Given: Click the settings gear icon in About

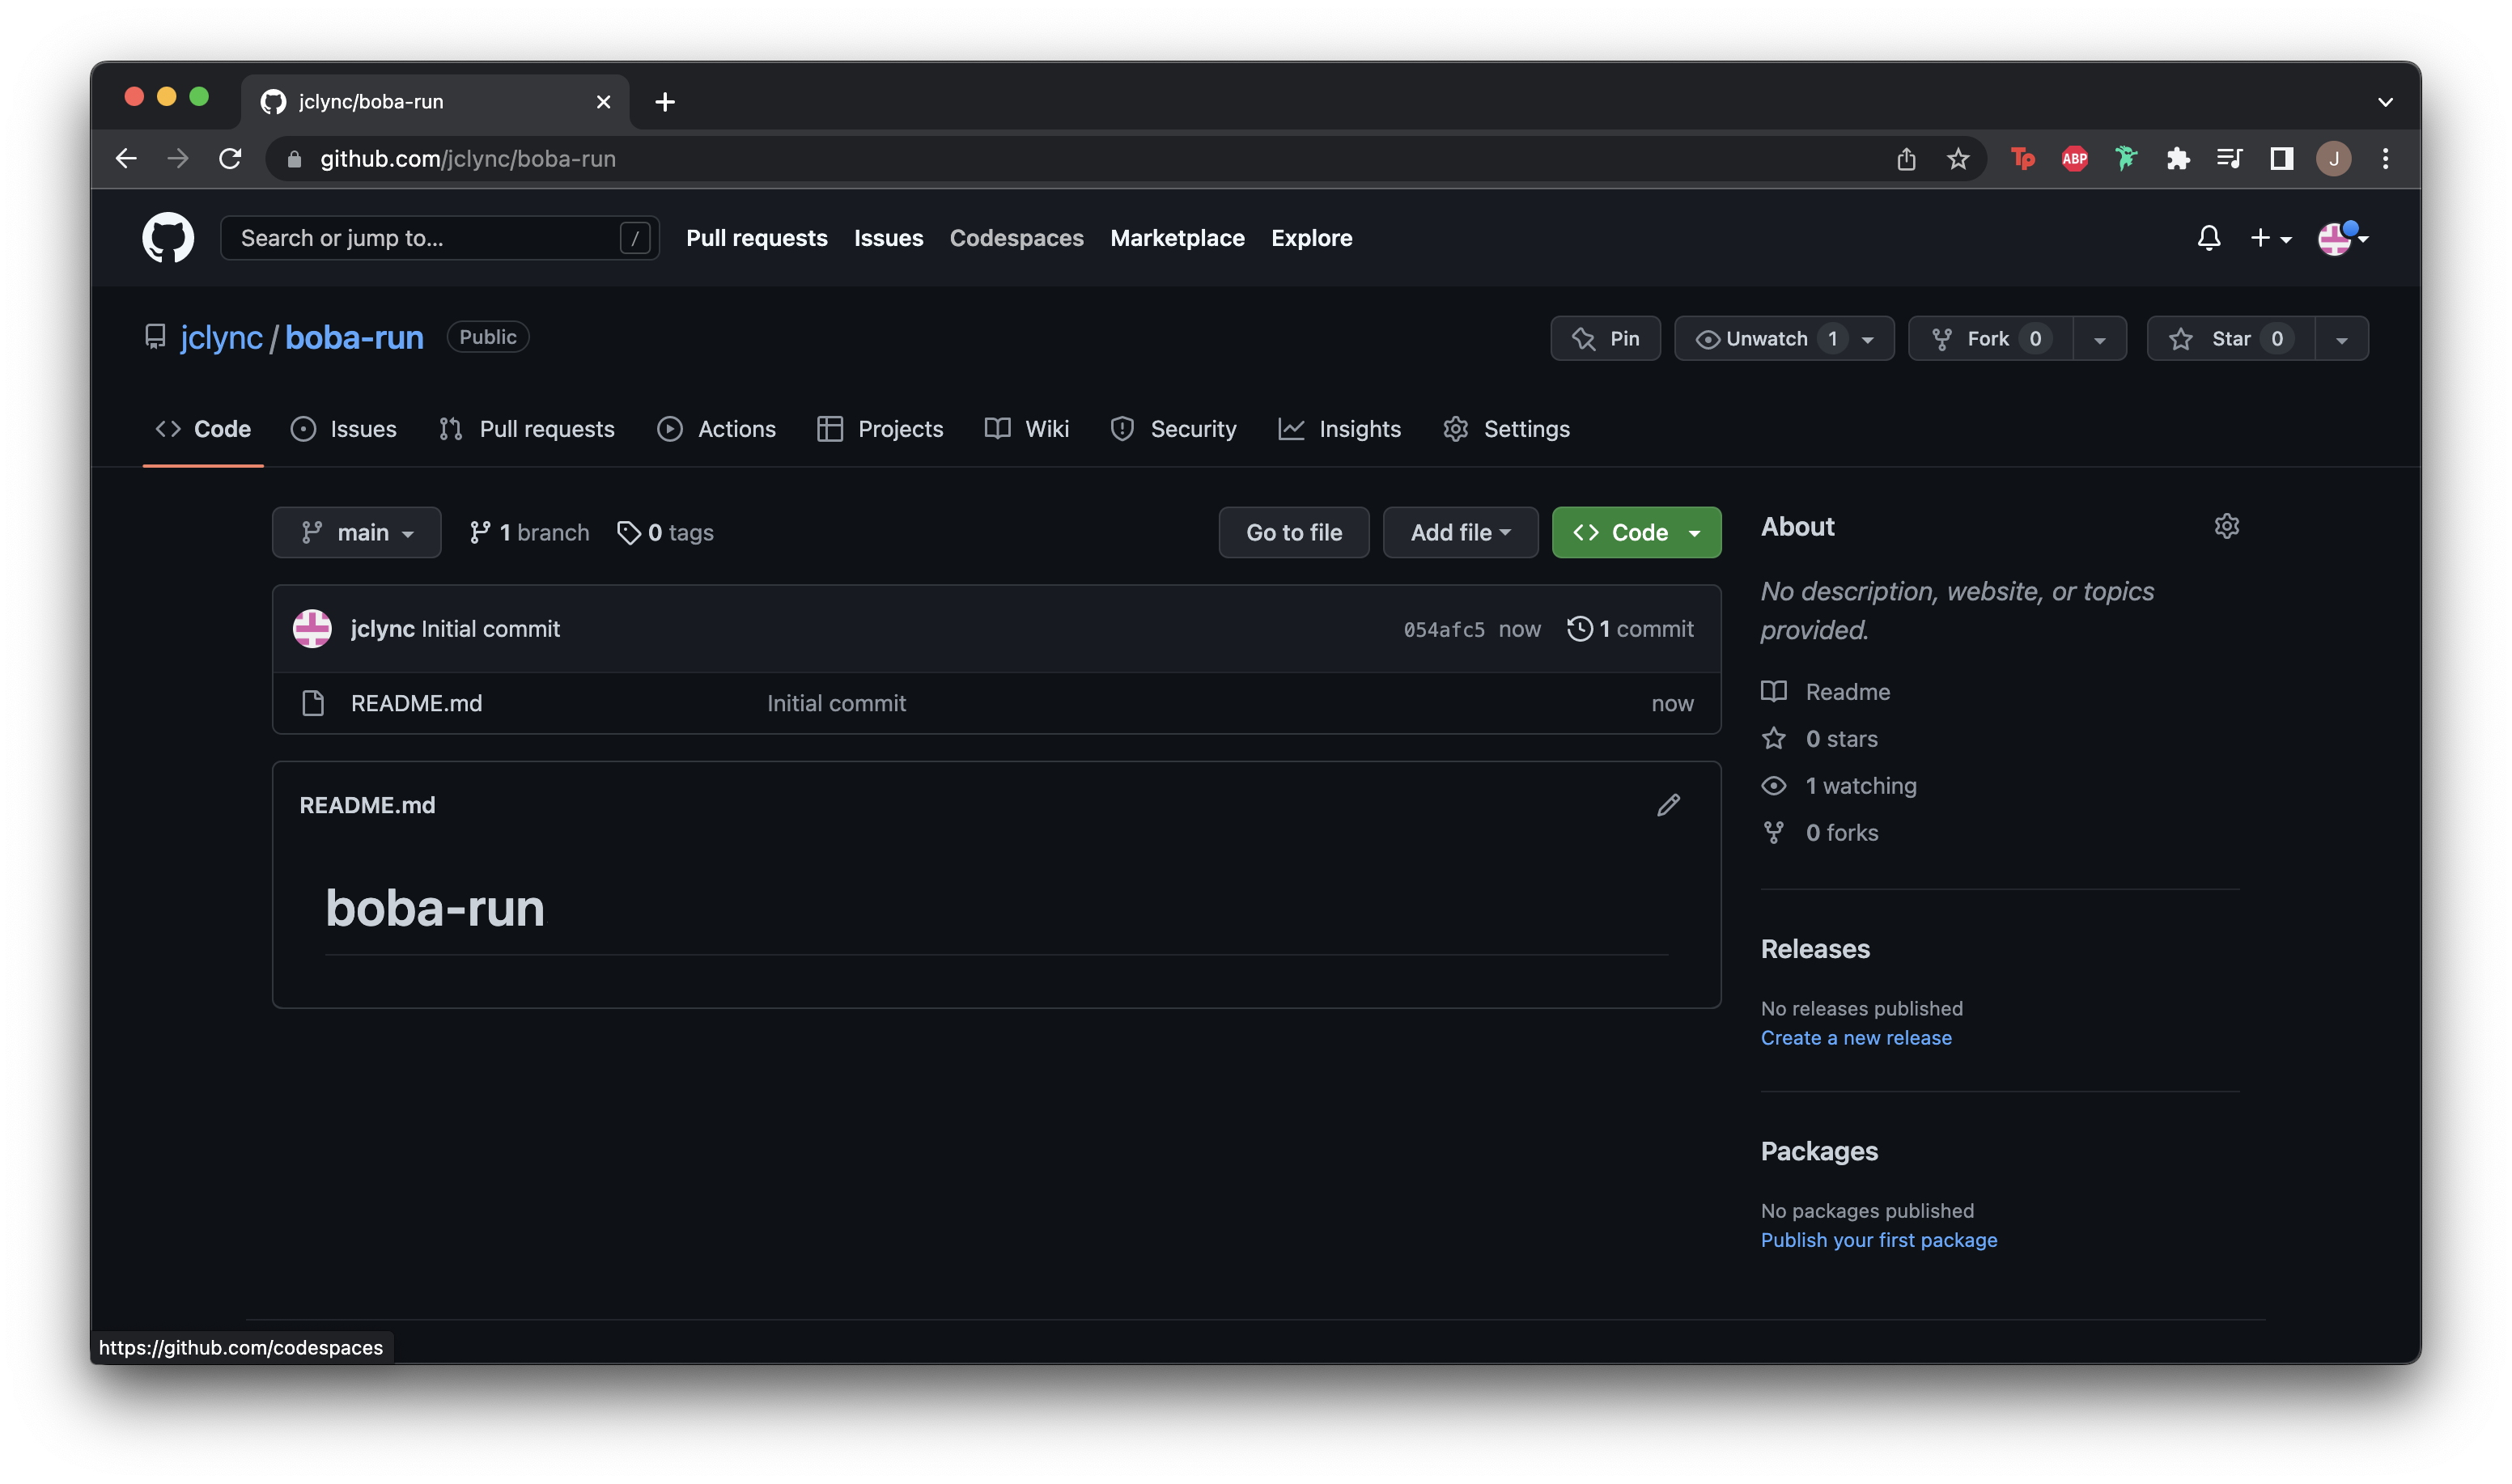Looking at the screenshot, I should click(x=2224, y=524).
